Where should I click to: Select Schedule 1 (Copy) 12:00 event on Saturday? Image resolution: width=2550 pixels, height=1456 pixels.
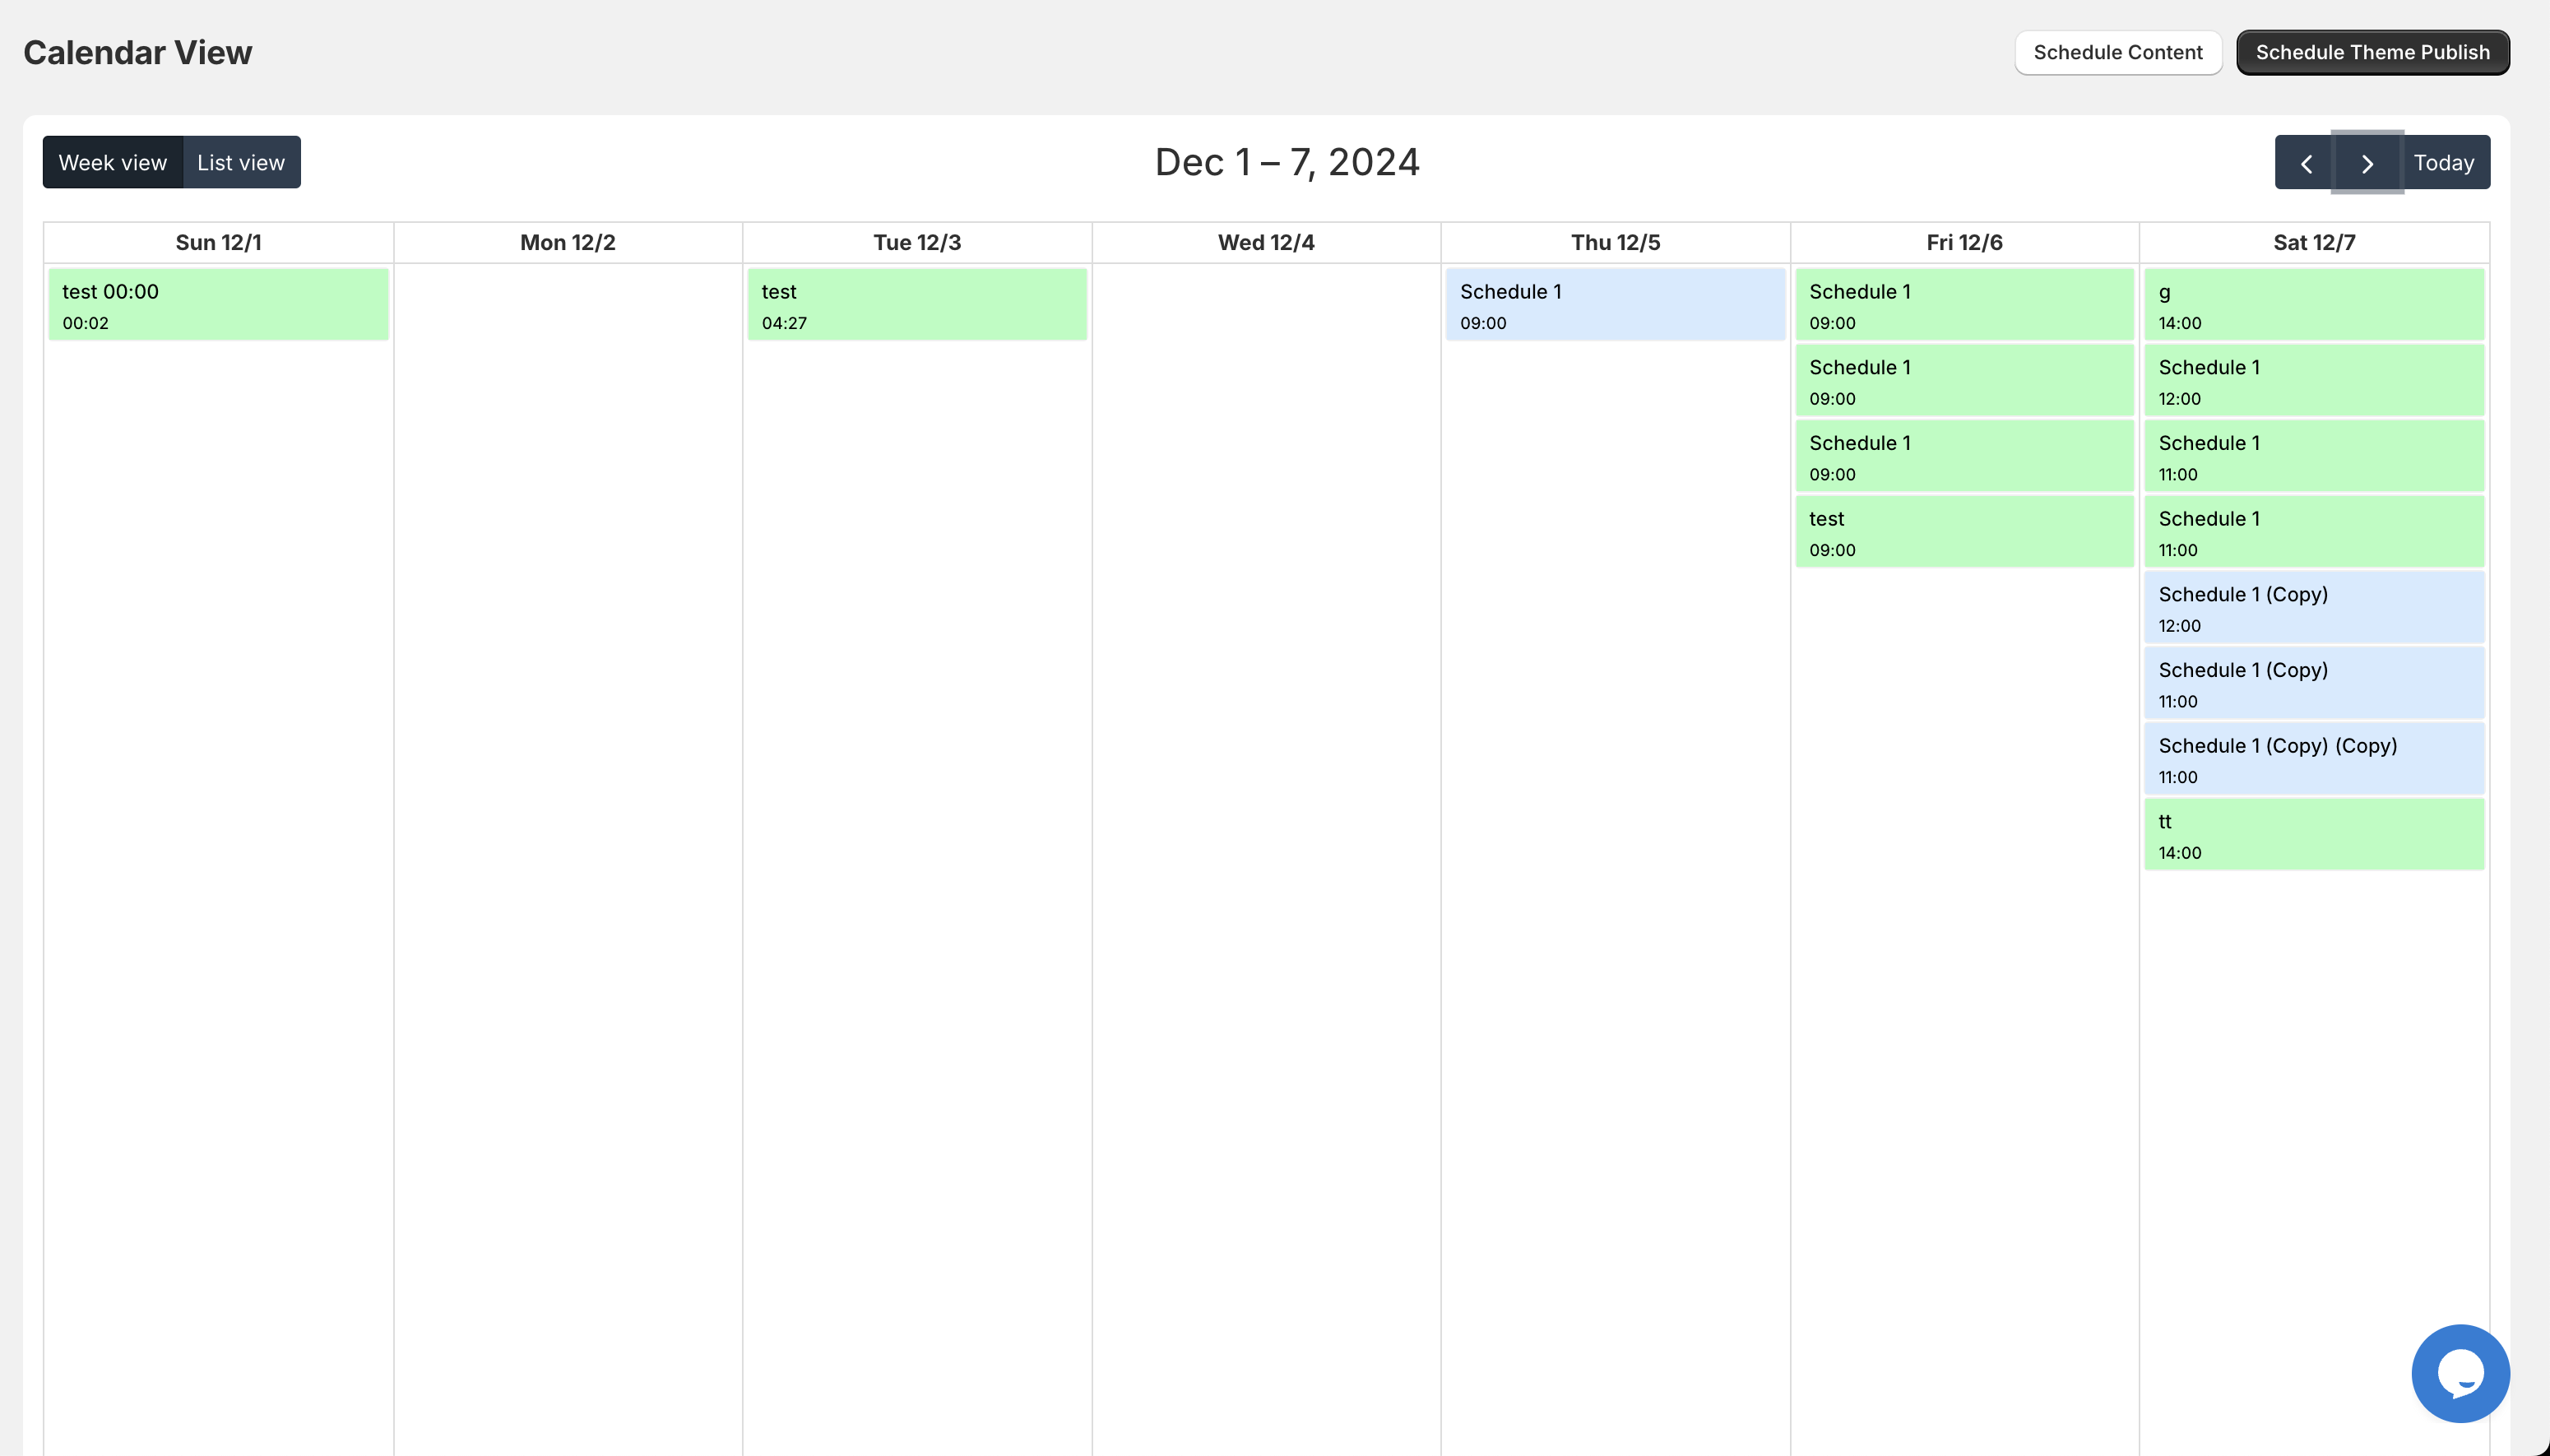[x=2313, y=606]
